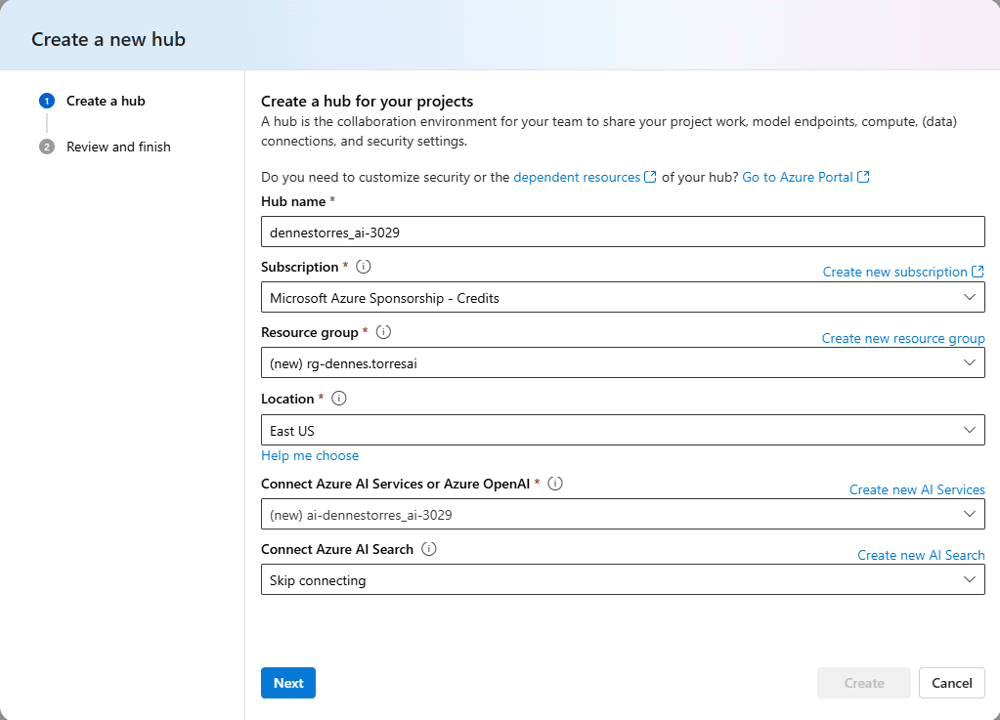Viewport: 1000px width, 720px height.
Task: Click the Next button
Action: pos(288,683)
